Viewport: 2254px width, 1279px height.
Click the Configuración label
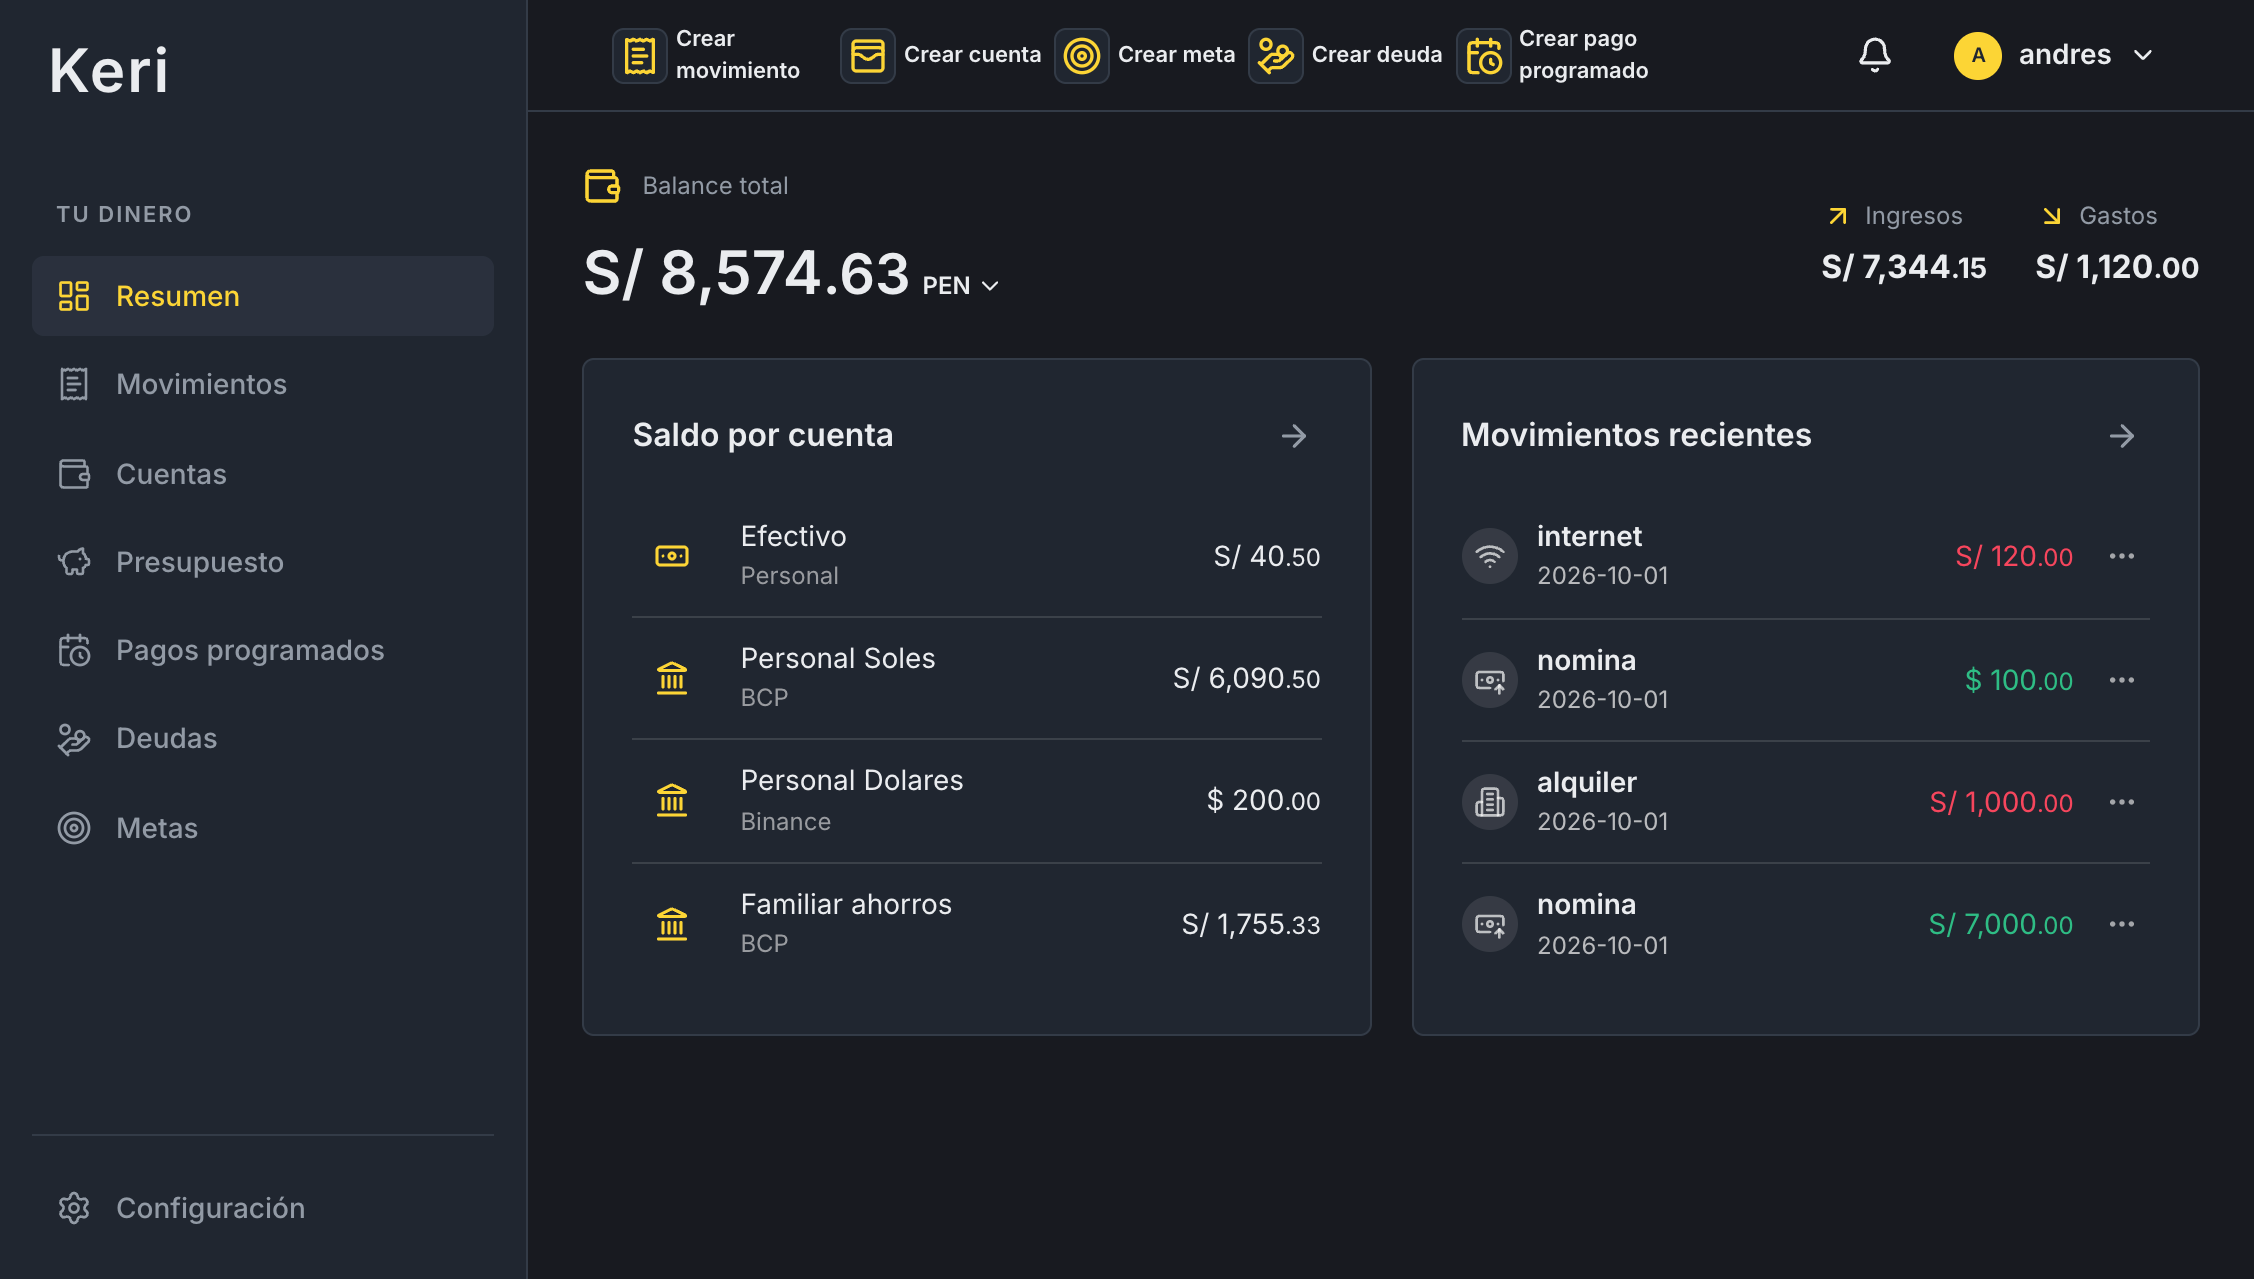tap(210, 1208)
